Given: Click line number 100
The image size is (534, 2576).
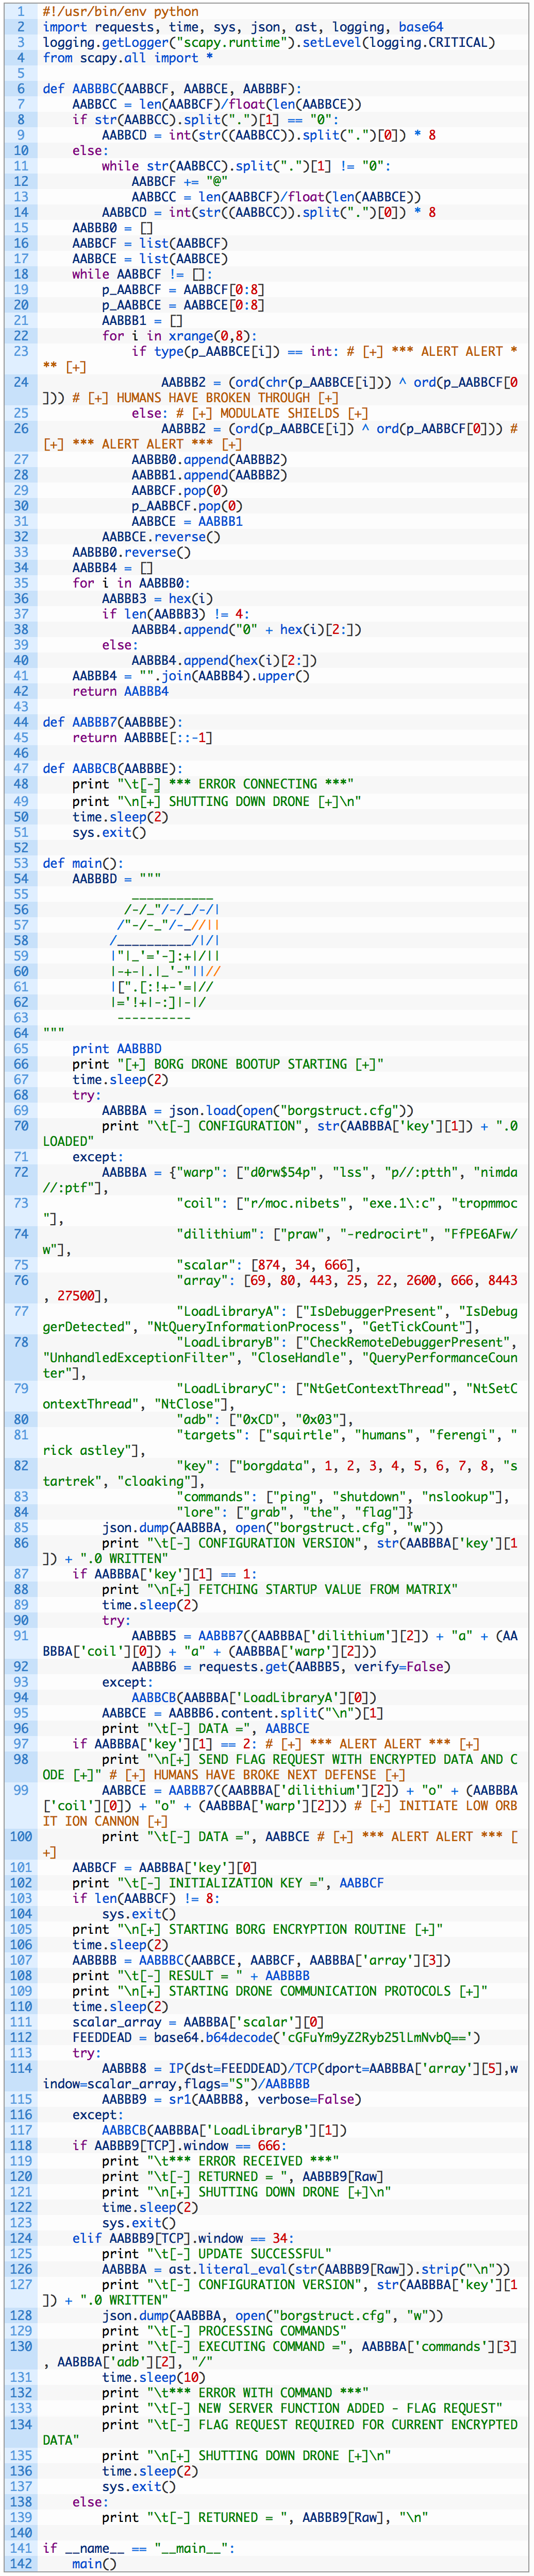Looking at the screenshot, I should 20,1836.
